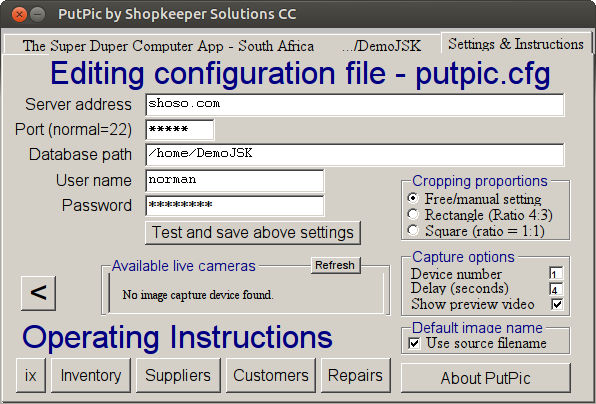
Task: Switch to The Super Duper Computer App tab
Action: pos(168,46)
